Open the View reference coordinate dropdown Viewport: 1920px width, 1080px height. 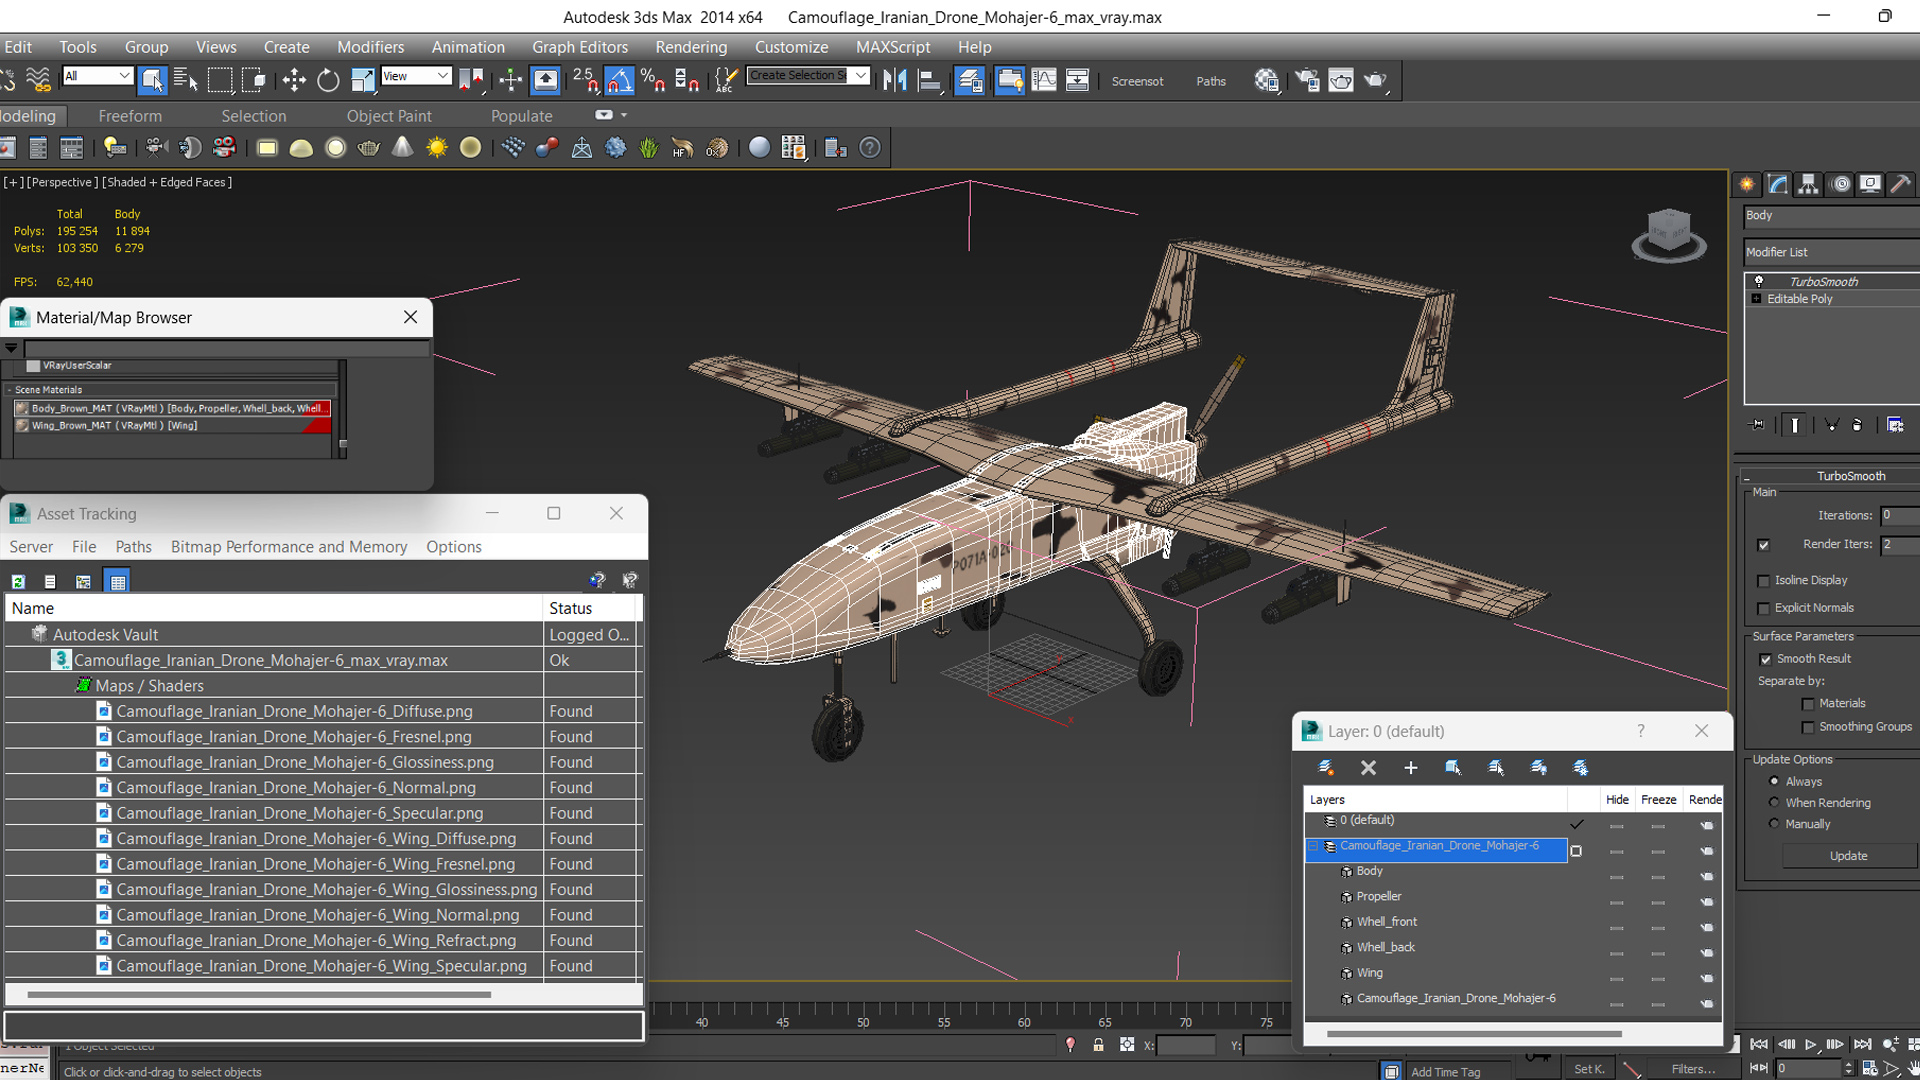(416, 76)
